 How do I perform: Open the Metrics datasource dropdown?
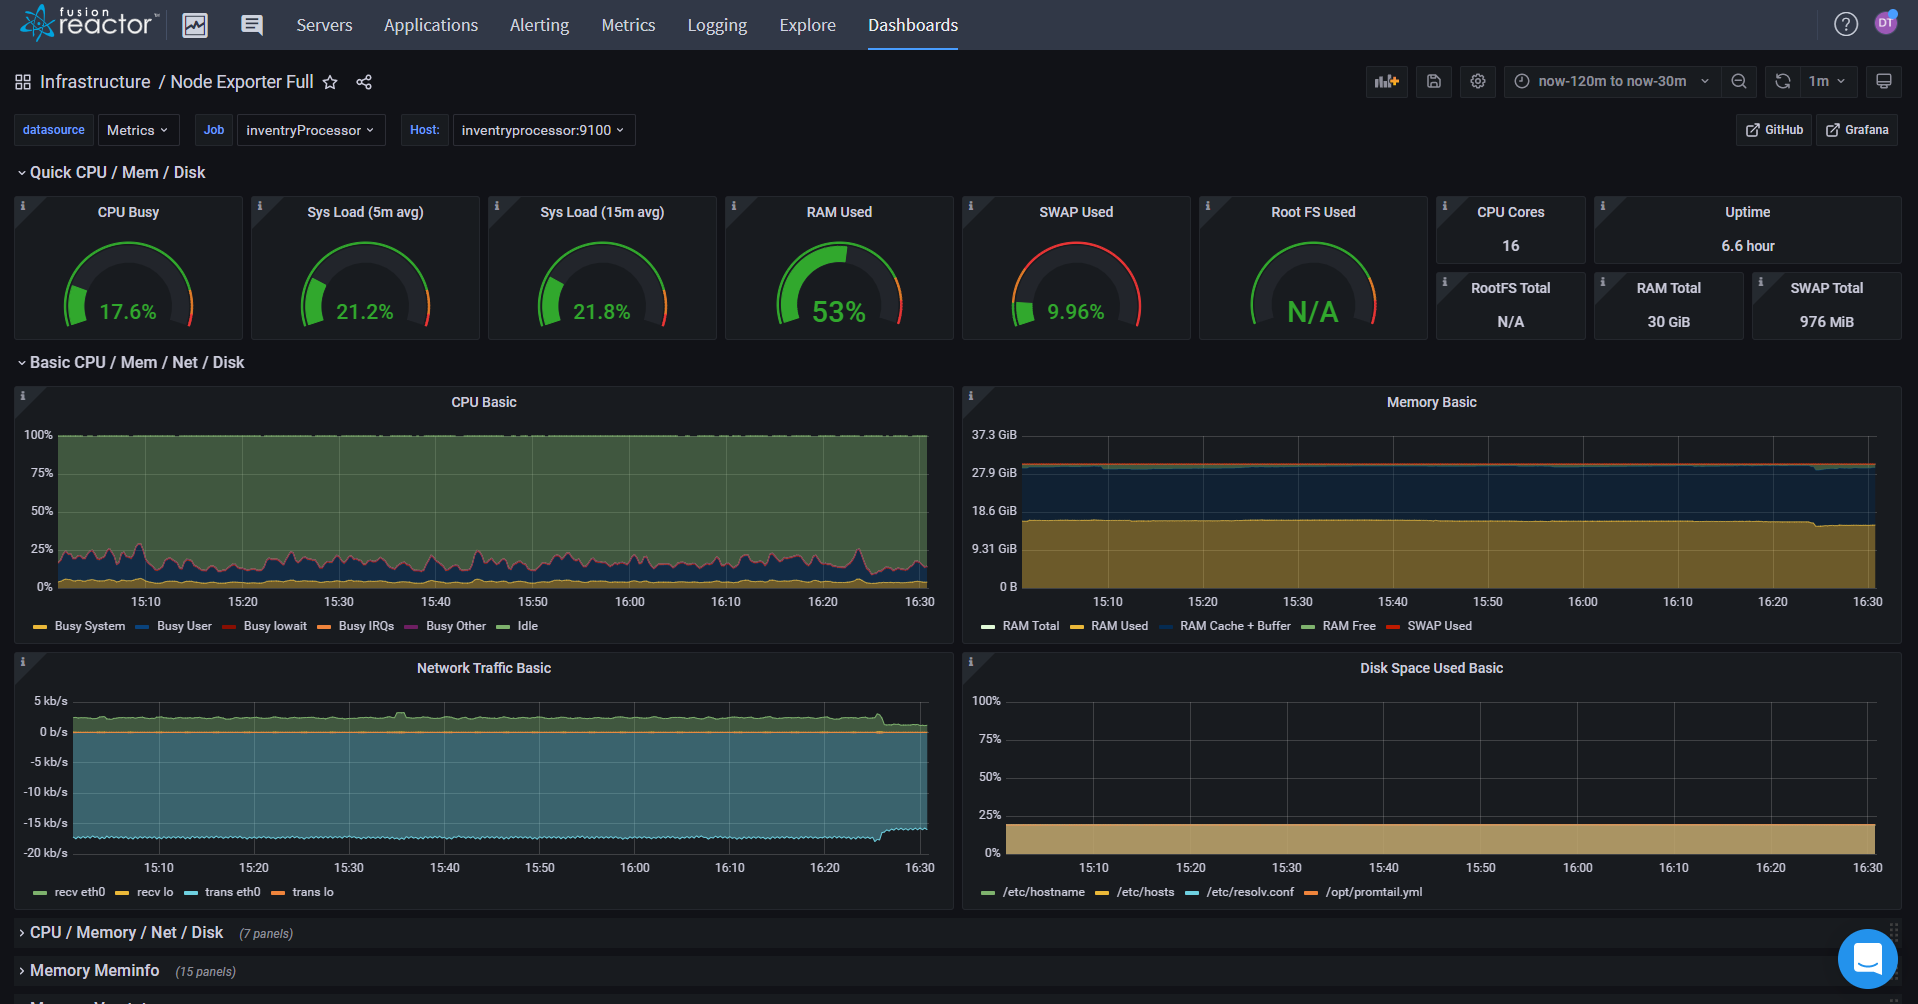tap(138, 130)
